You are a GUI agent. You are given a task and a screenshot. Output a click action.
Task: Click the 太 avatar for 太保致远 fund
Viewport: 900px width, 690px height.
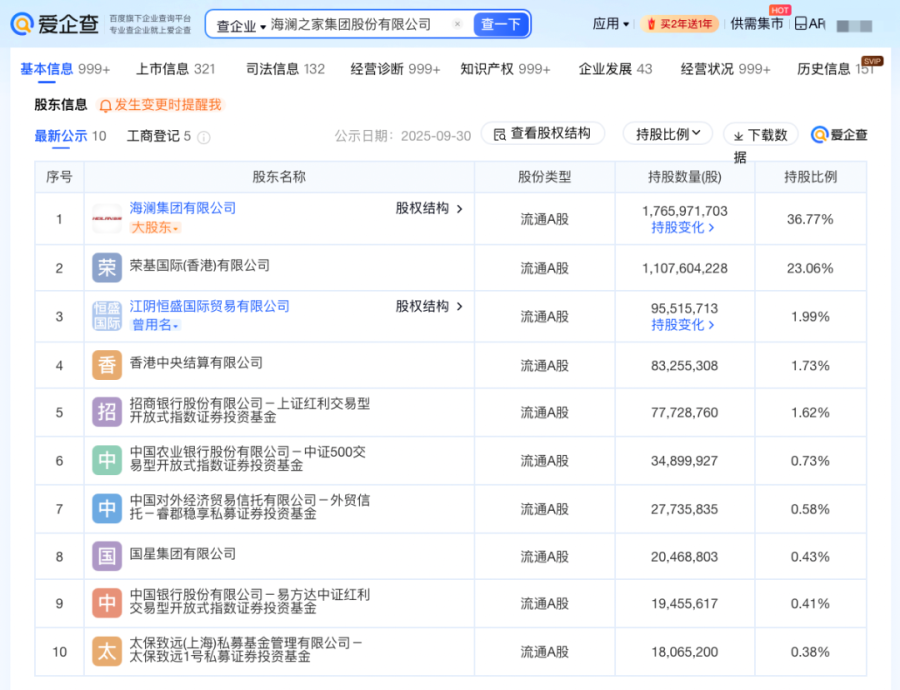(x=107, y=652)
